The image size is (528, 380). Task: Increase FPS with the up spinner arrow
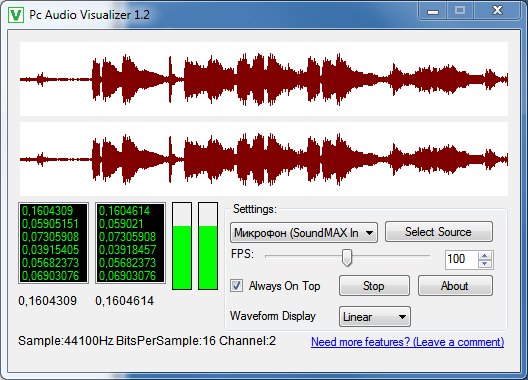point(485,256)
